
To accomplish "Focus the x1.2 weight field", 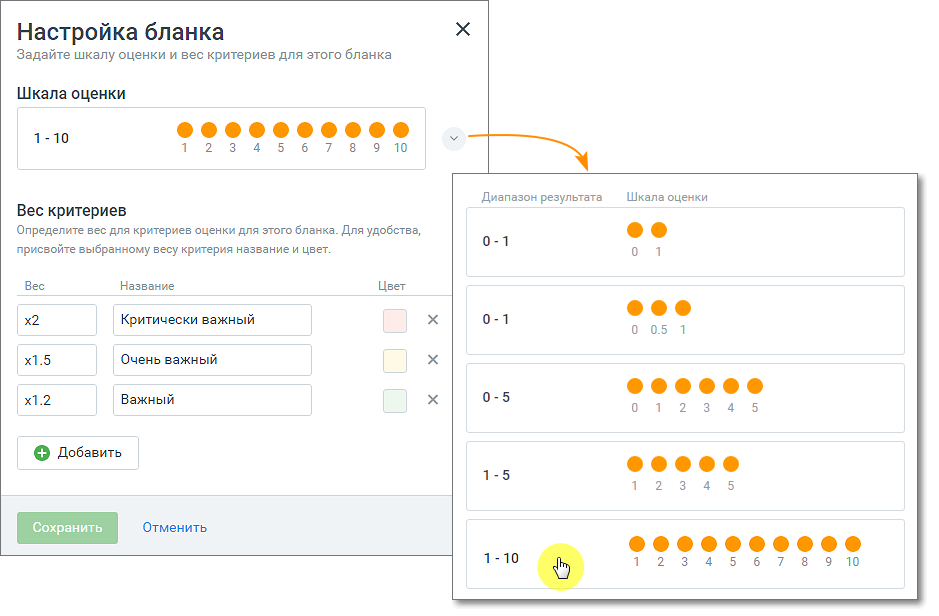I will (57, 400).
